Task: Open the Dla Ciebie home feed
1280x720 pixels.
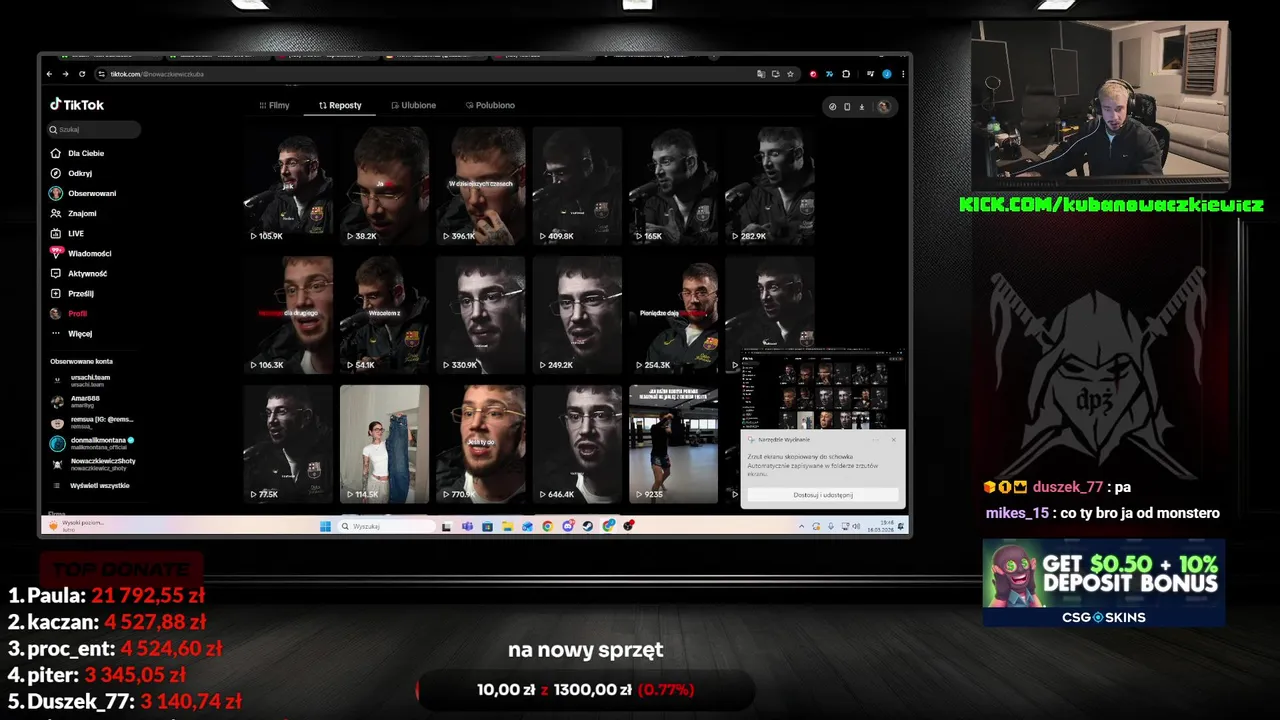Action: (78, 153)
